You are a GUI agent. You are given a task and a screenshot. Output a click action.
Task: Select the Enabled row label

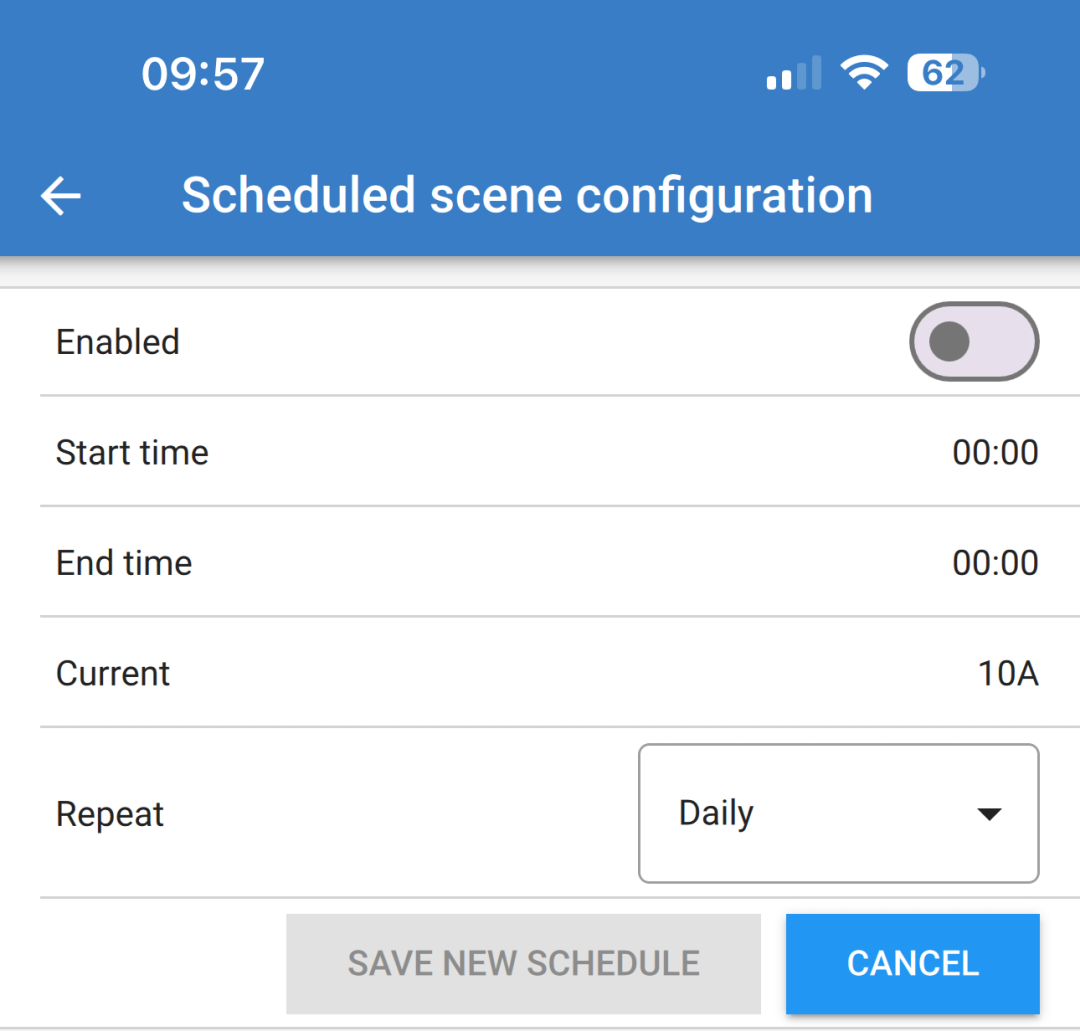click(118, 342)
